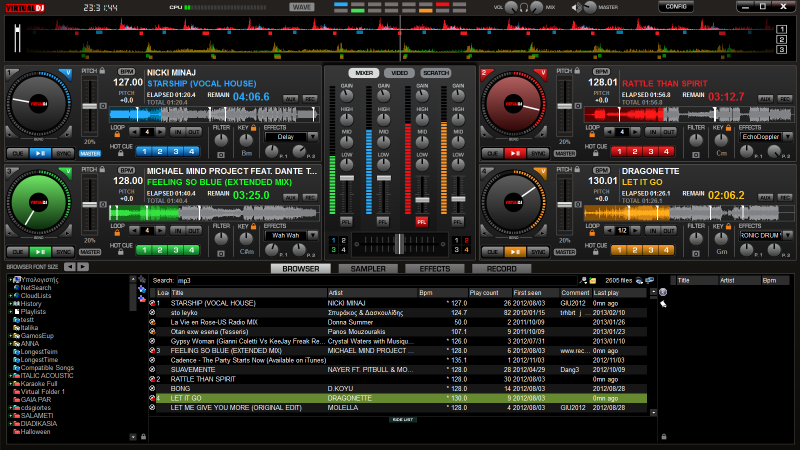Screen dimensions: 800x450
Task: Toggle MASTER on deck 4
Action: (x=565, y=252)
